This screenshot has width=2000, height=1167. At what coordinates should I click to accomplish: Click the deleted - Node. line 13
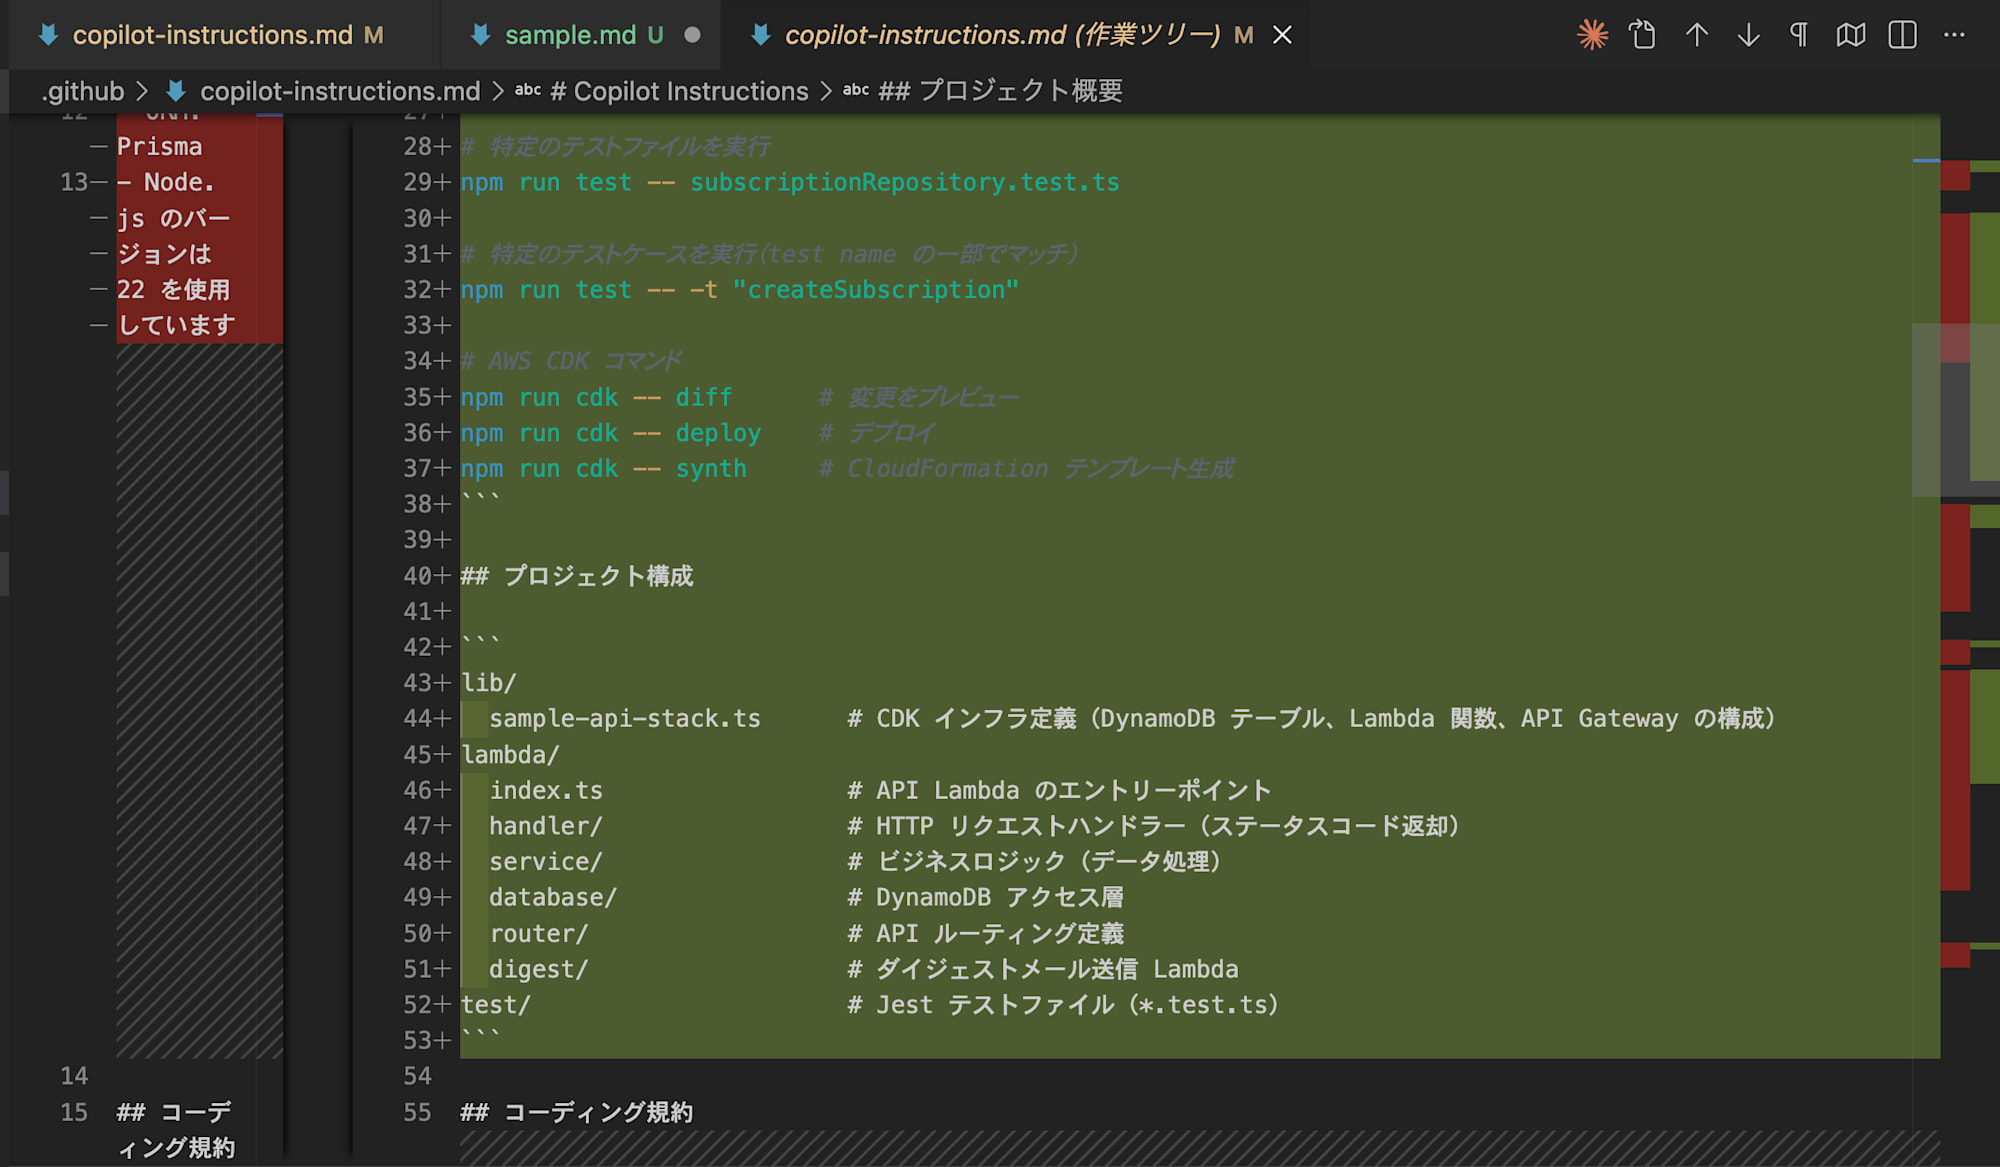click(x=166, y=183)
